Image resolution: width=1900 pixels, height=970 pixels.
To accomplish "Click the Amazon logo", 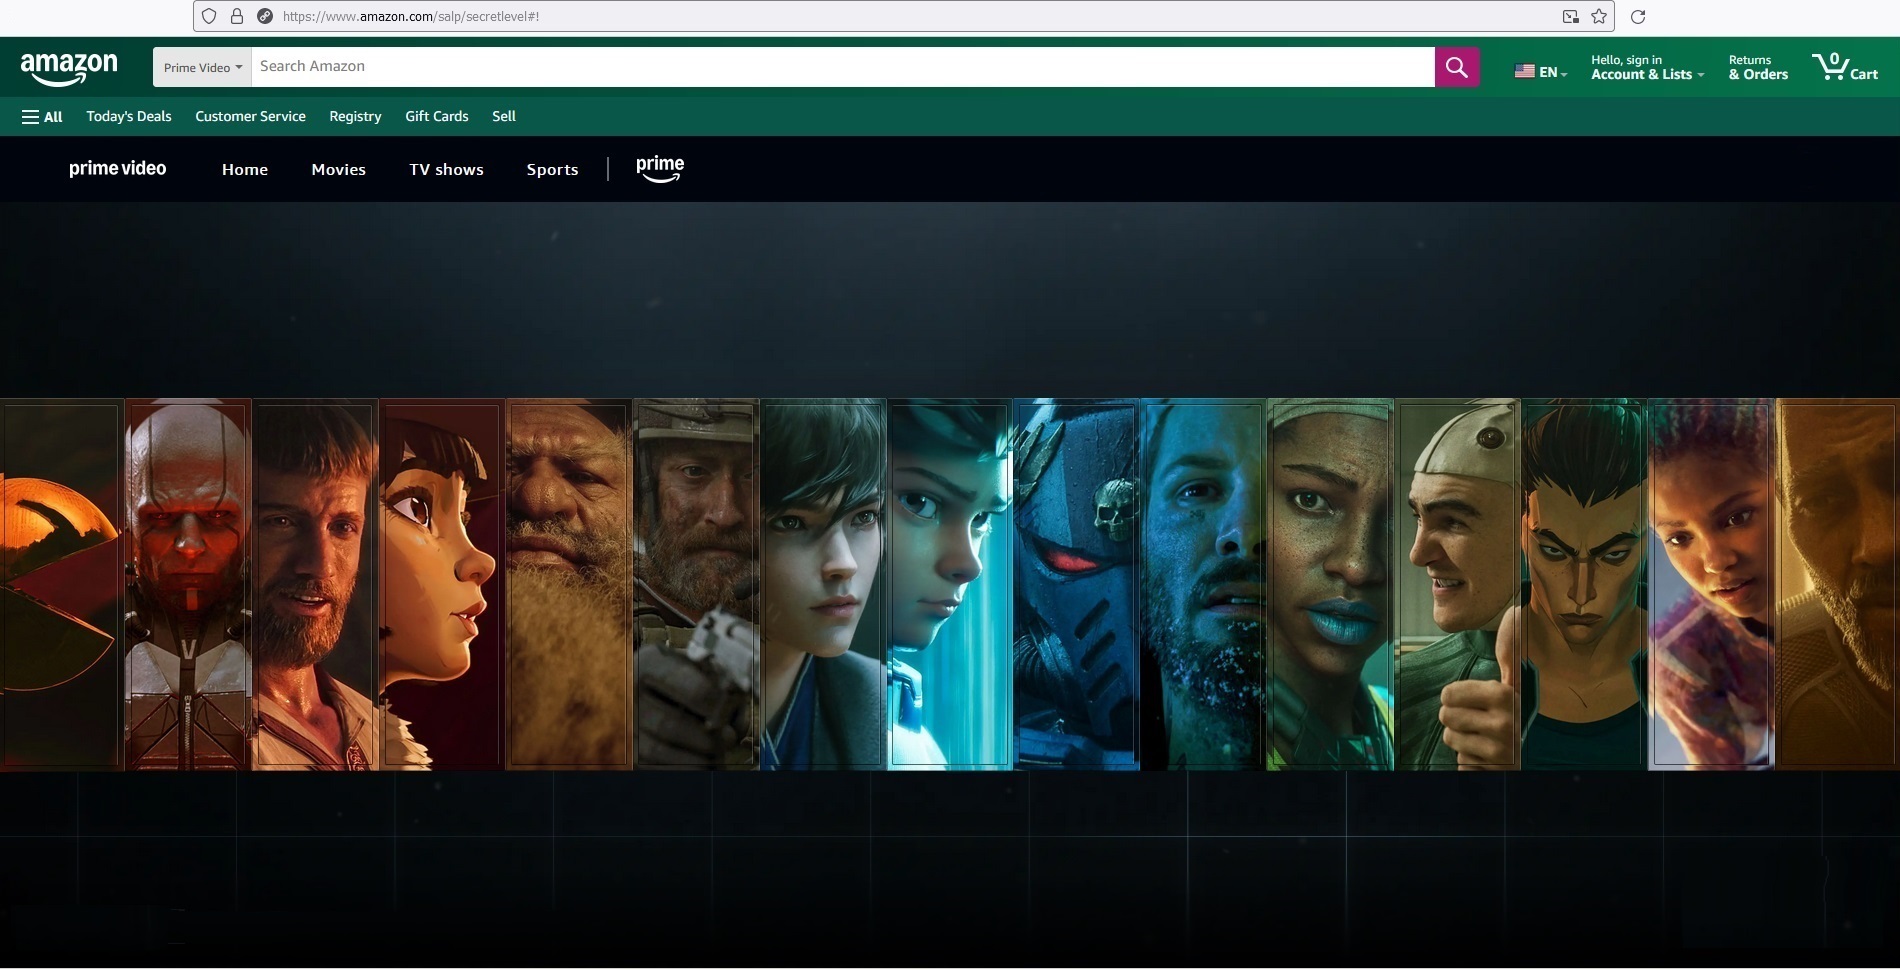I will (x=69, y=68).
